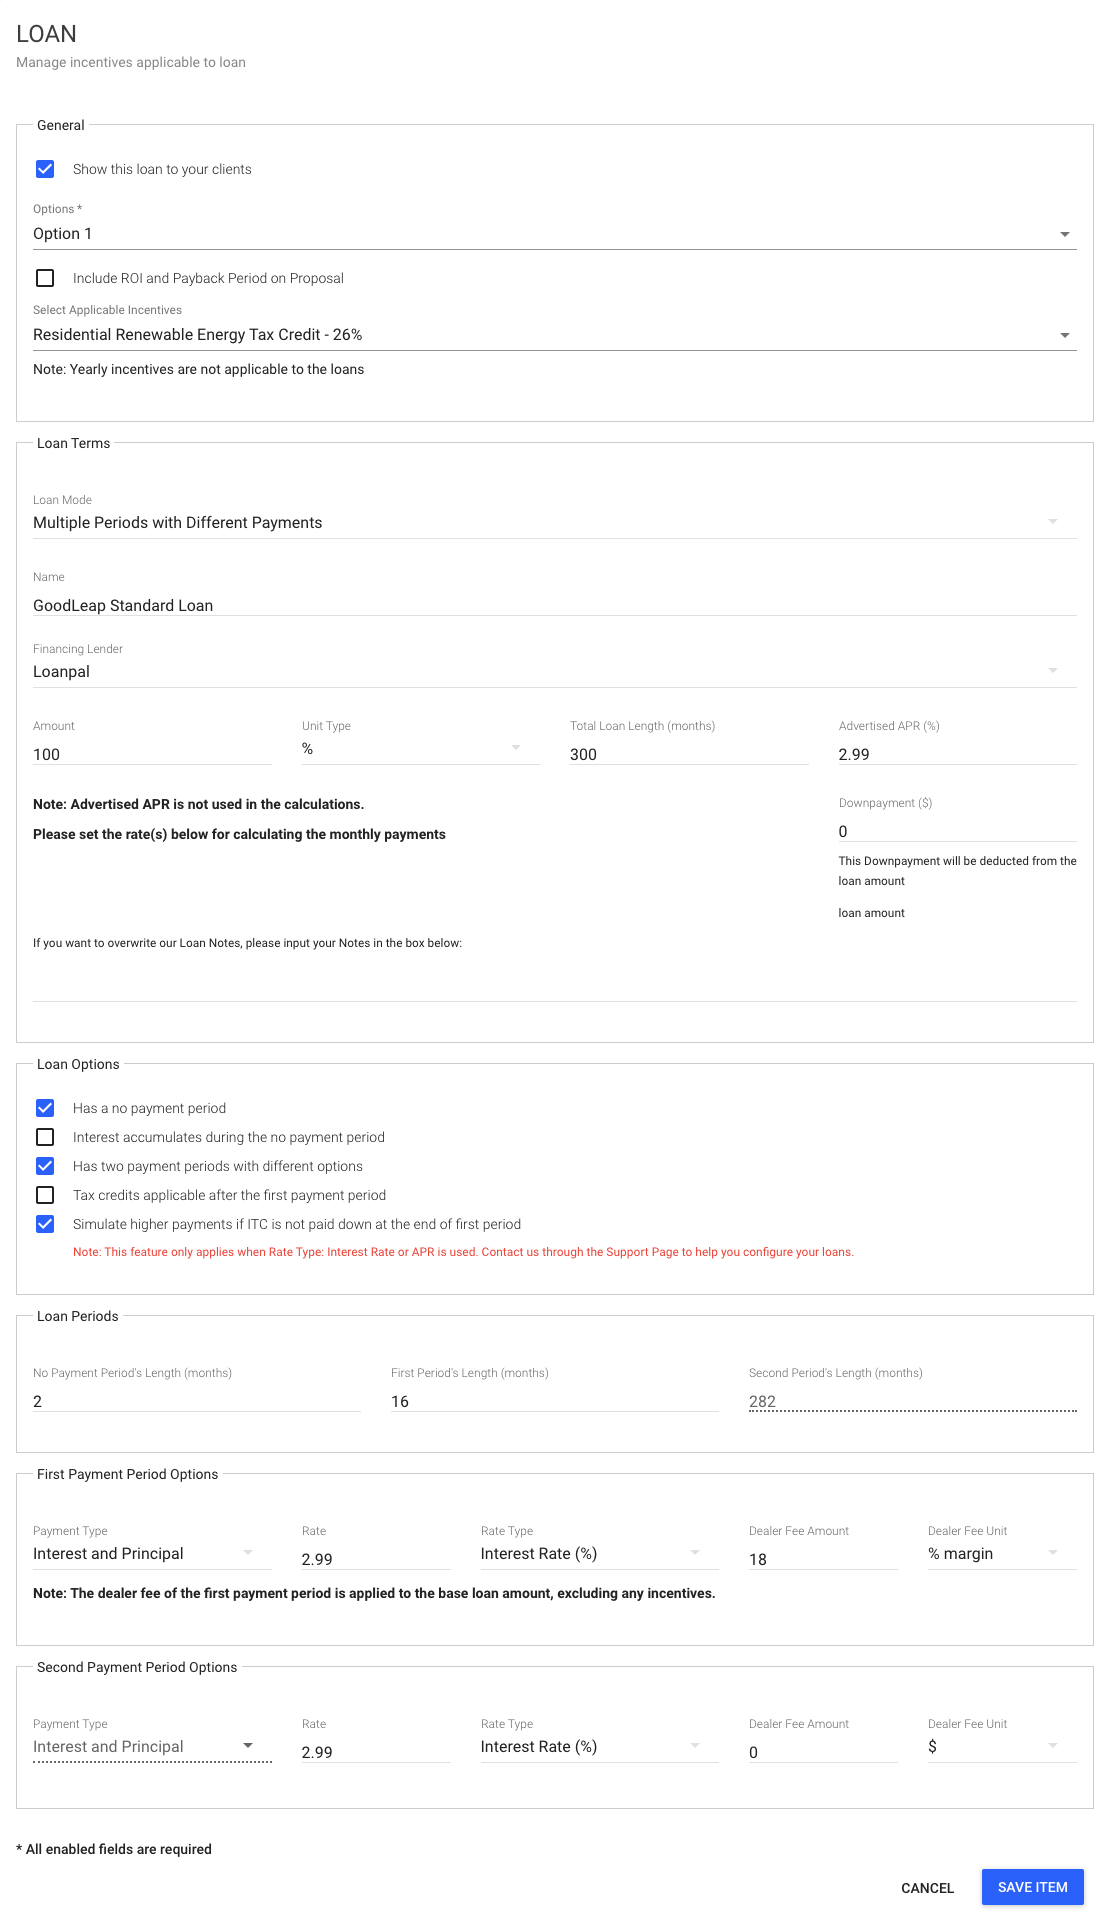The image size is (1110, 1928).
Task: Open the Unit Type dropdown
Action: (x=516, y=746)
